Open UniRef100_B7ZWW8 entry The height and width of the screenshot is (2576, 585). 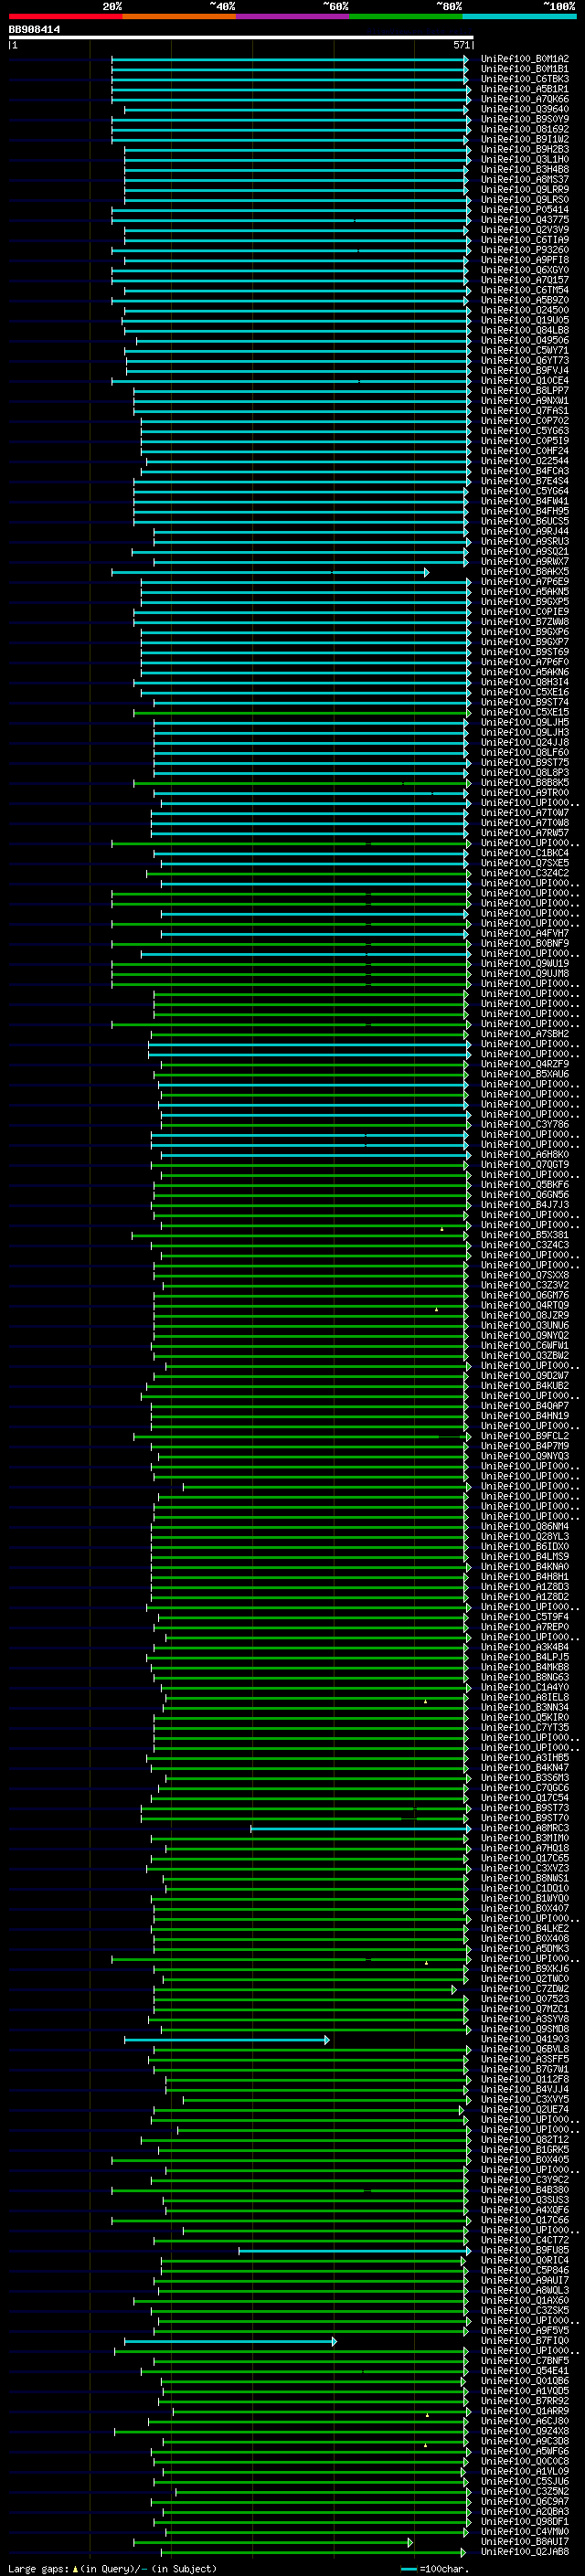pyautogui.click(x=525, y=621)
